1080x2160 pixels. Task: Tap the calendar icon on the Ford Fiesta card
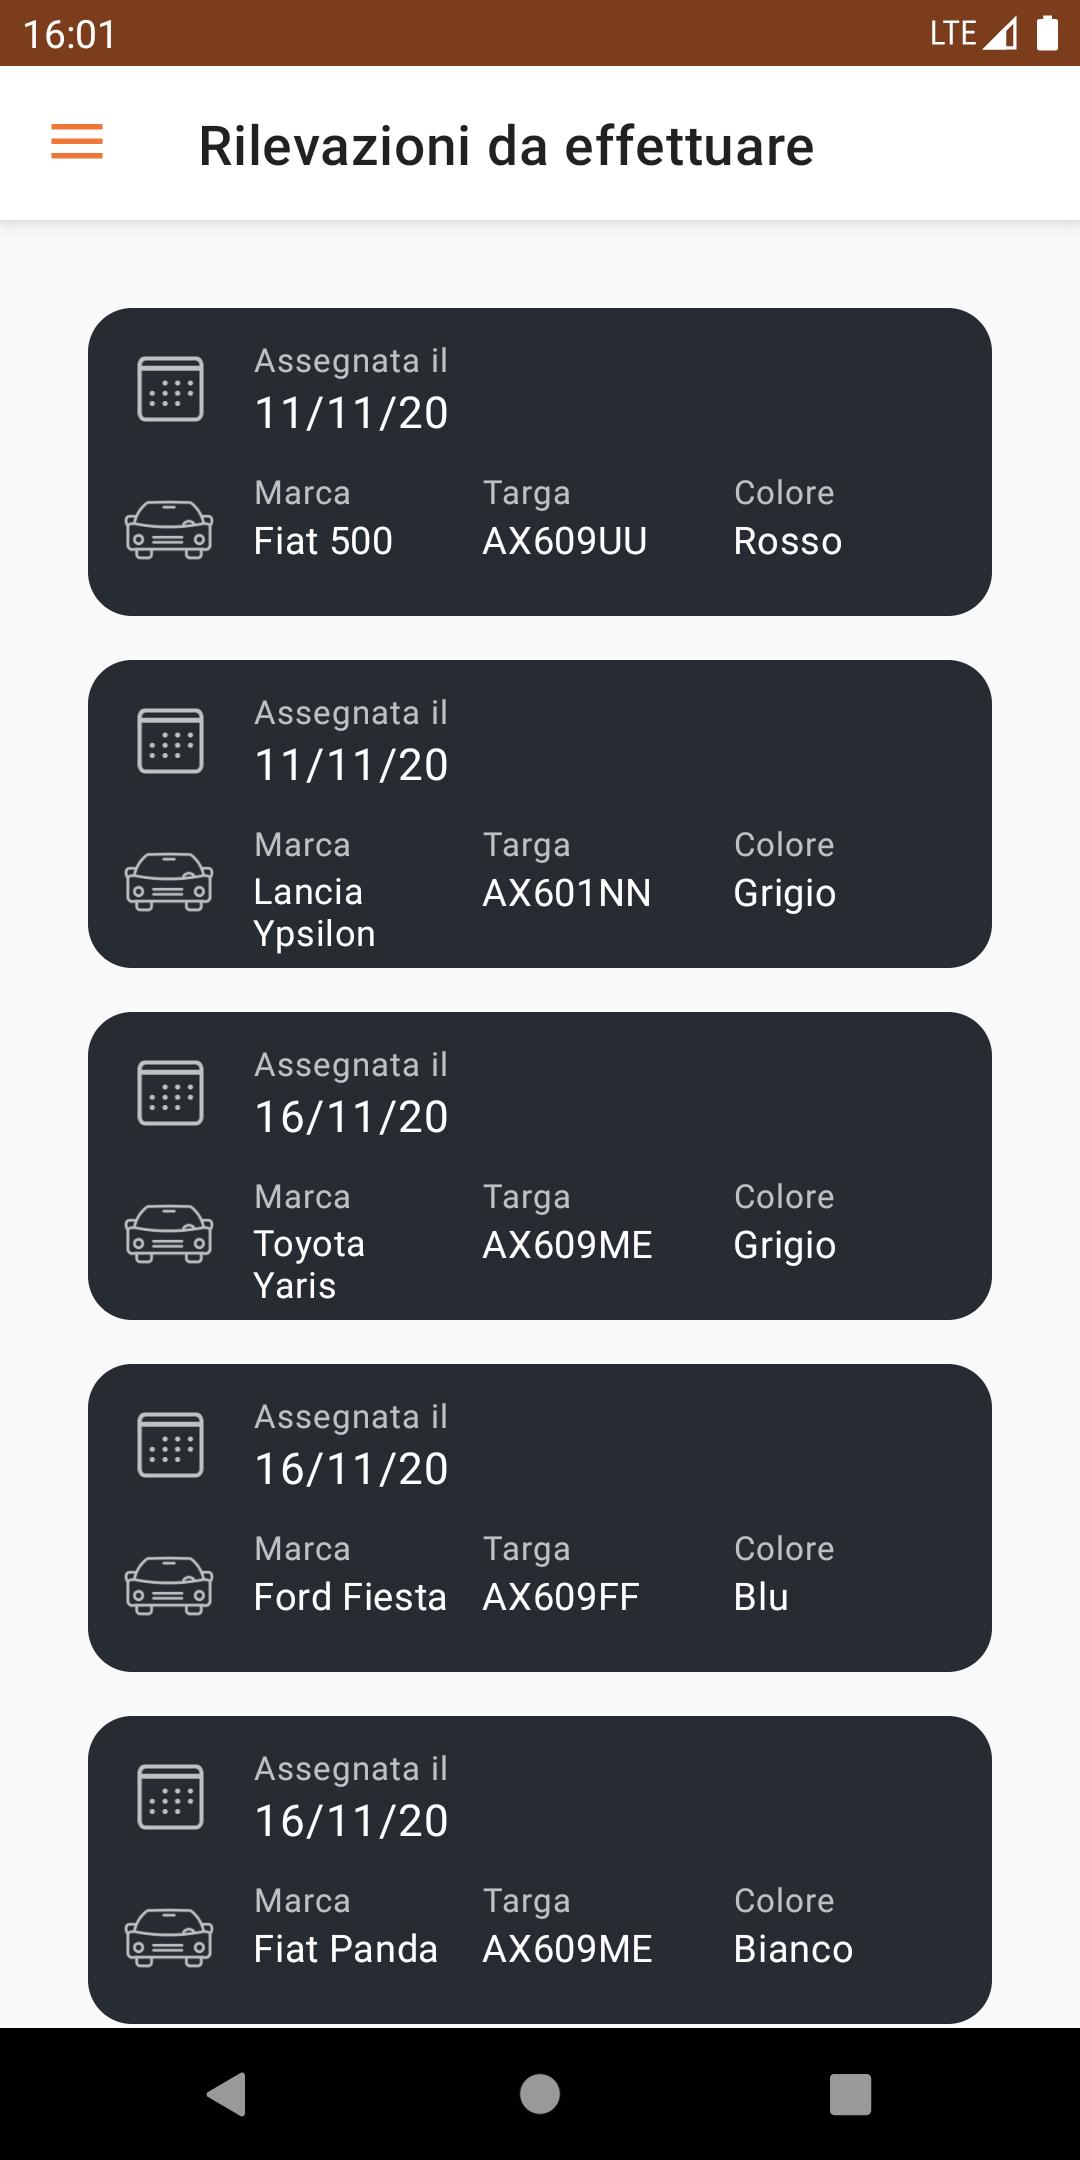click(170, 1444)
